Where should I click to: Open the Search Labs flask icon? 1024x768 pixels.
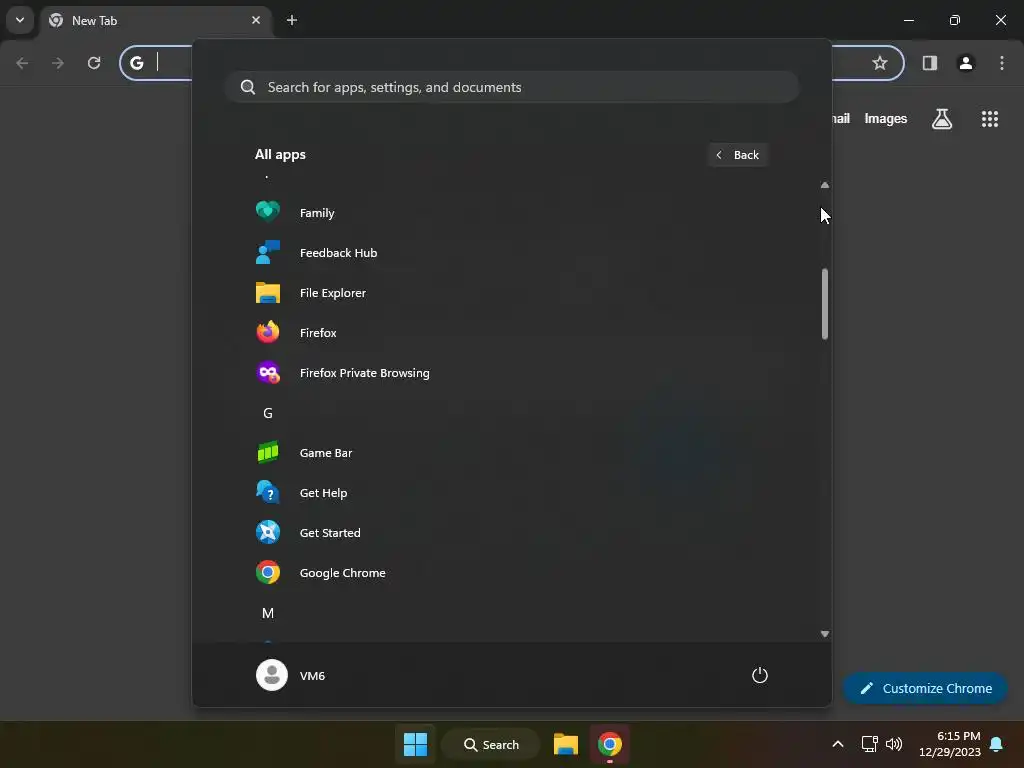click(942, 119)
